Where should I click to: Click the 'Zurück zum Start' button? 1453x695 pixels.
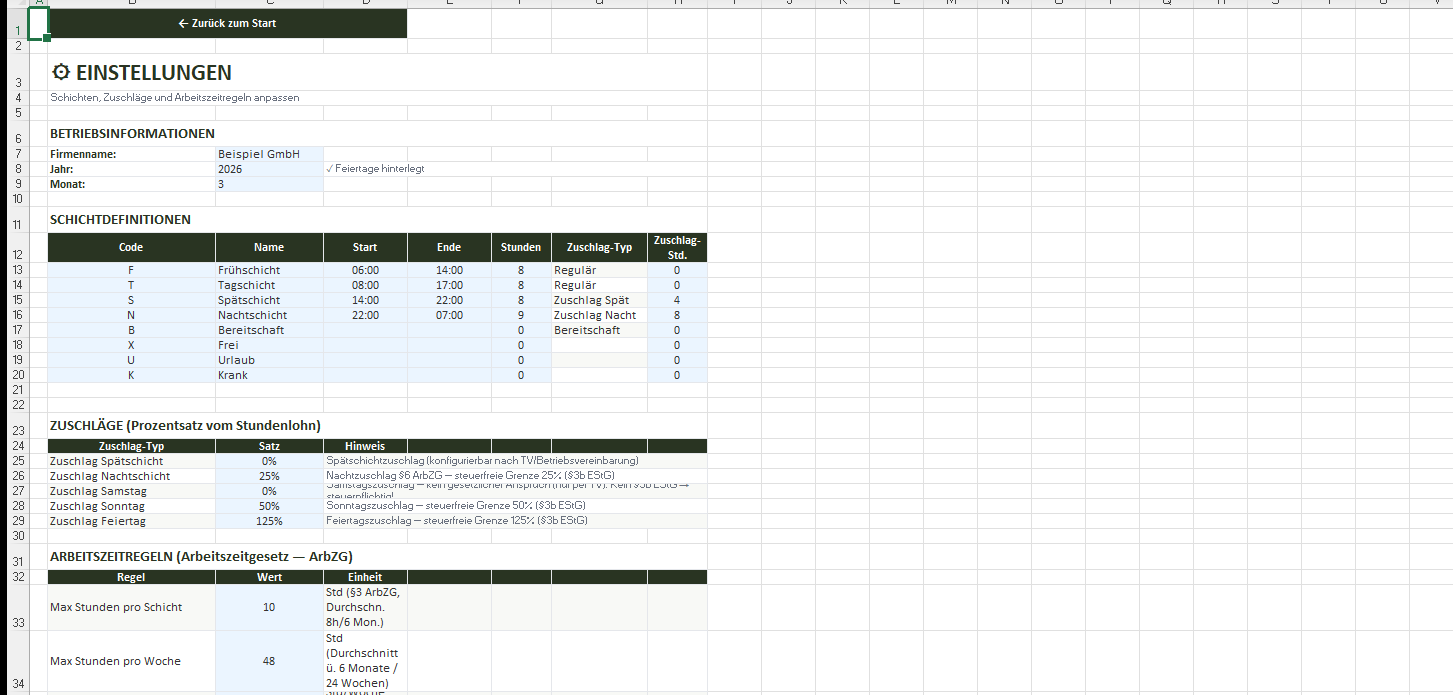click(x=227, y=23)
